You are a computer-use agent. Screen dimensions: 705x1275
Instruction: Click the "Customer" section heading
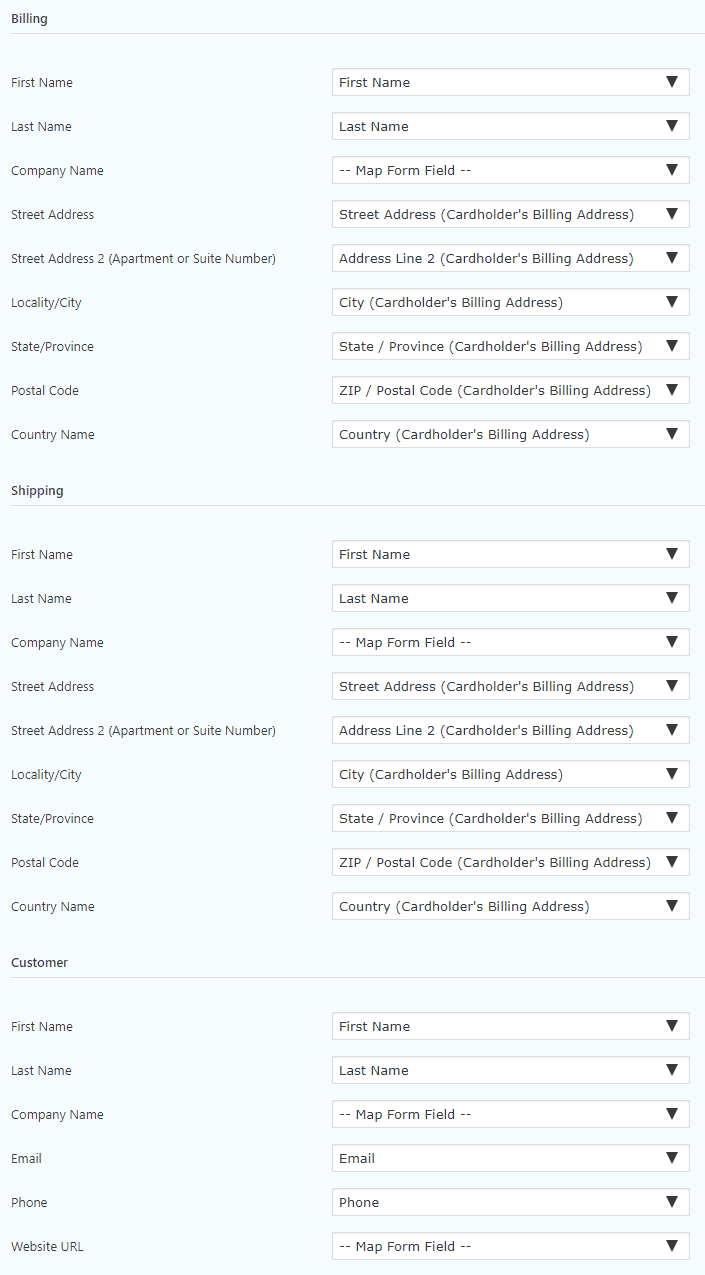coord(39,962)
